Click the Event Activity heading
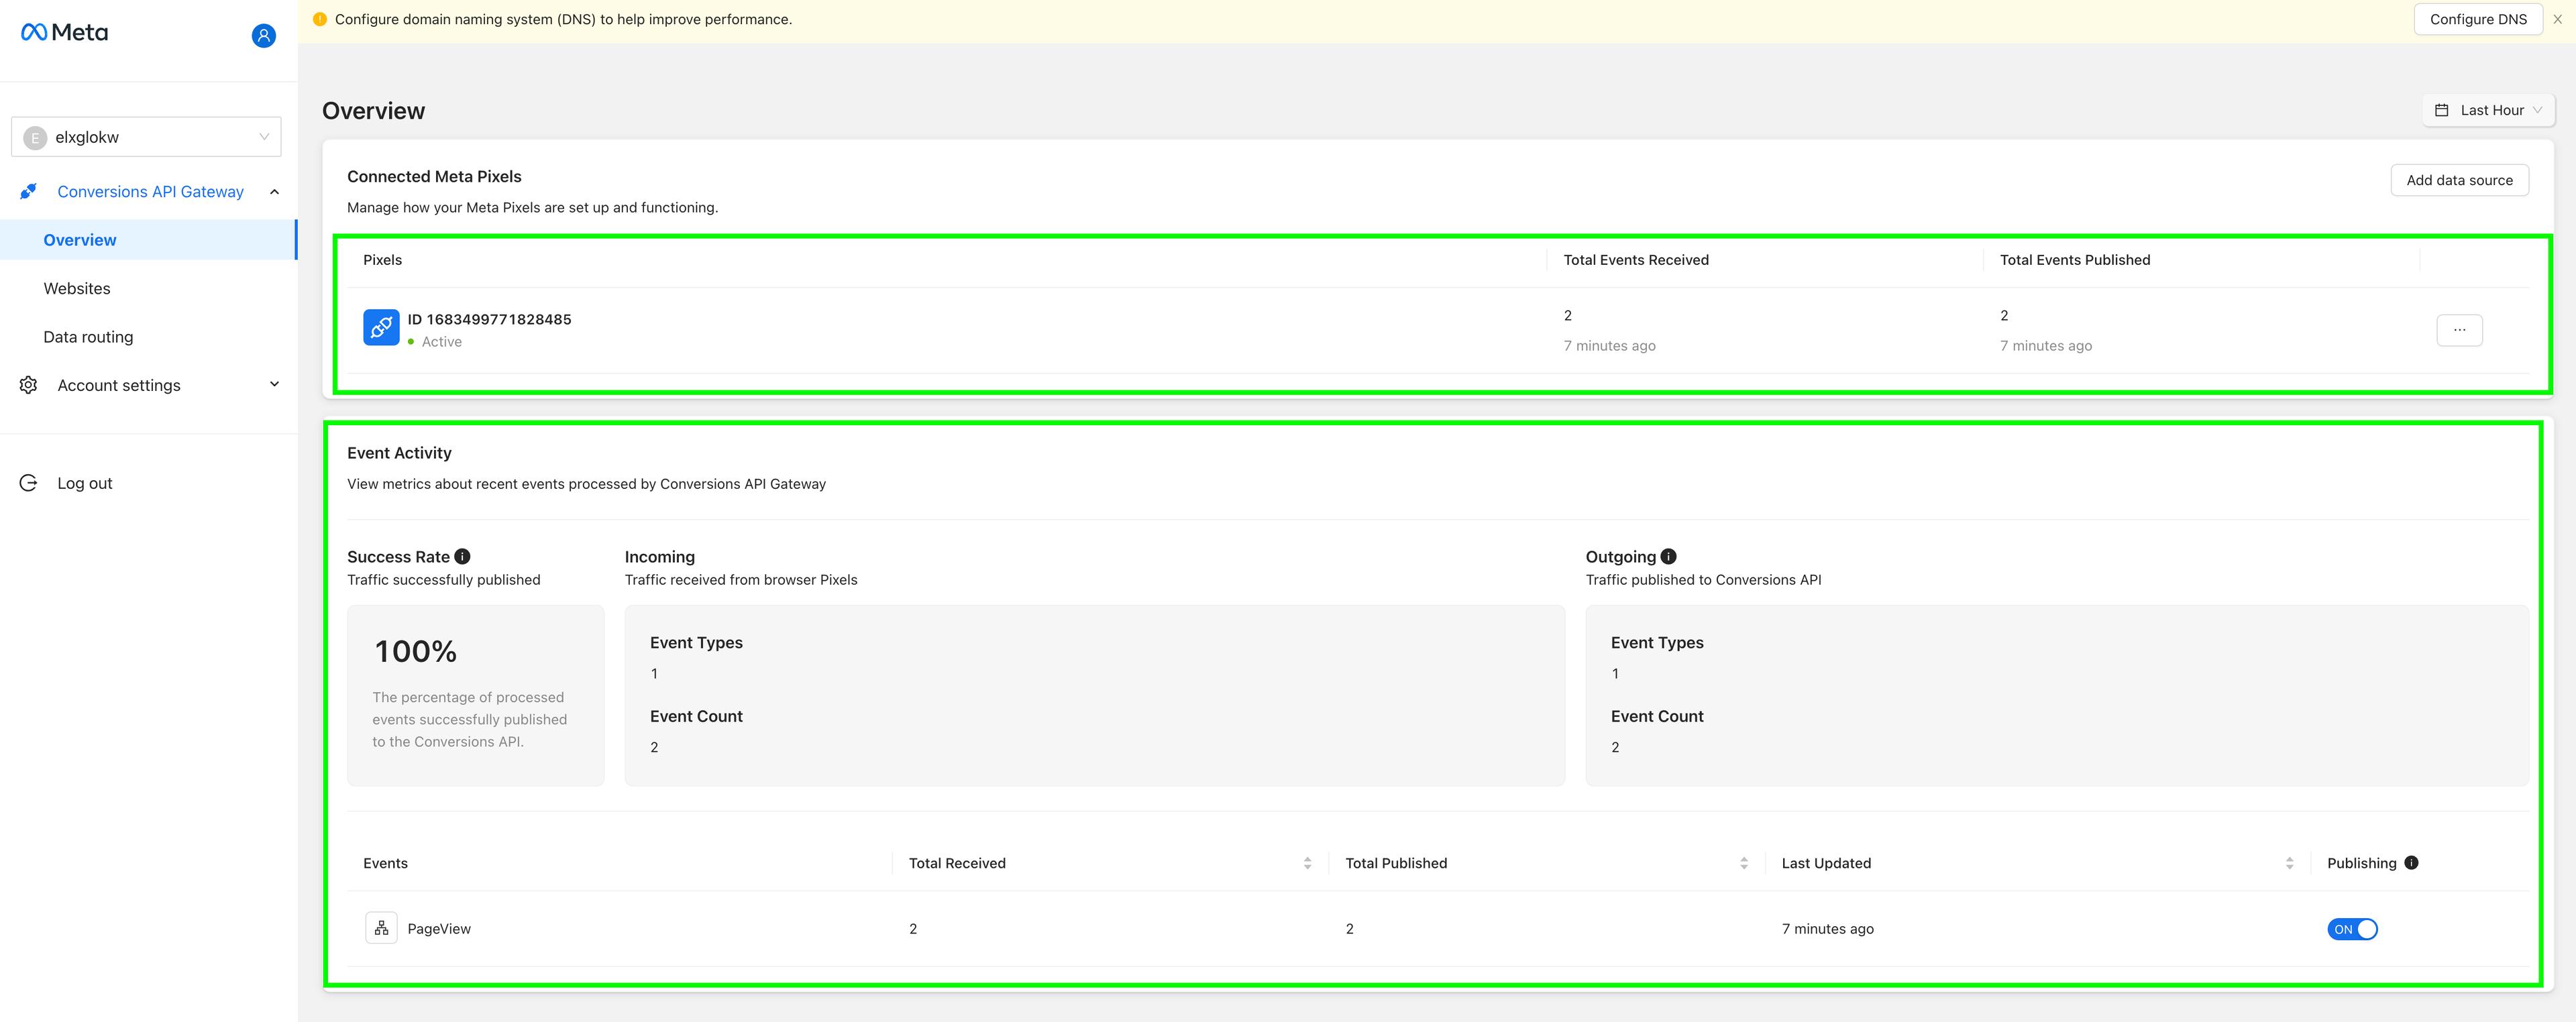 tap(399, 453)
